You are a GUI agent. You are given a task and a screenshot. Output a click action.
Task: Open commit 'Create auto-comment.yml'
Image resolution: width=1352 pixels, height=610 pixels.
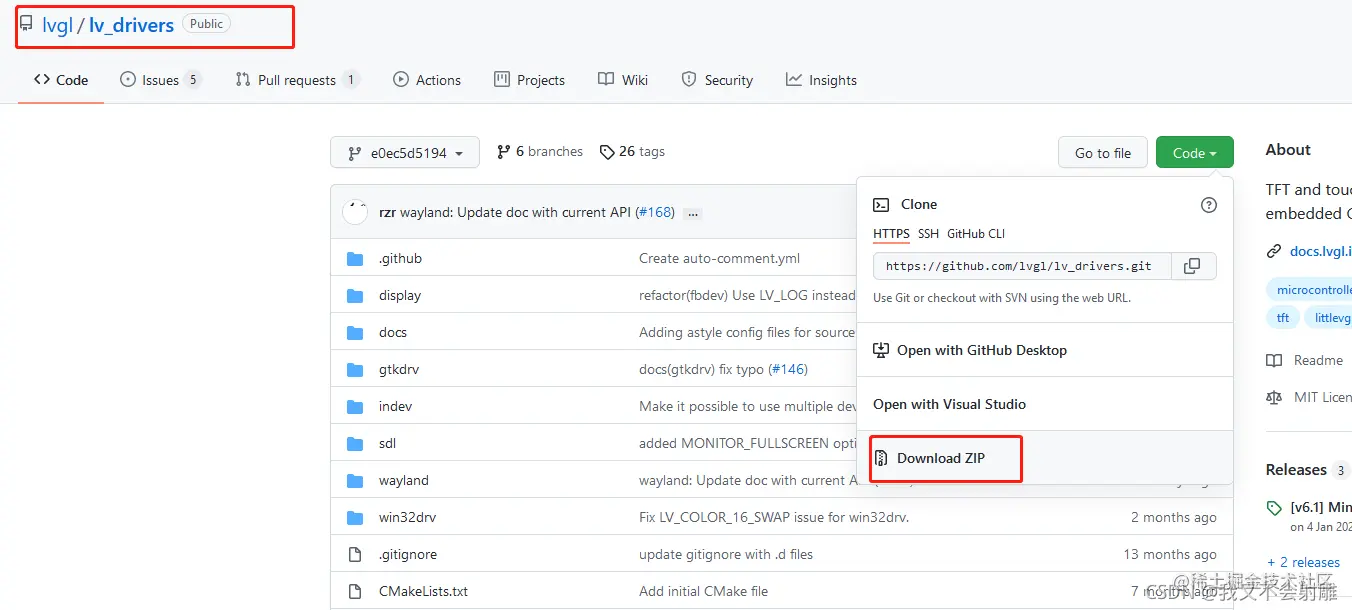coord(720,258)
